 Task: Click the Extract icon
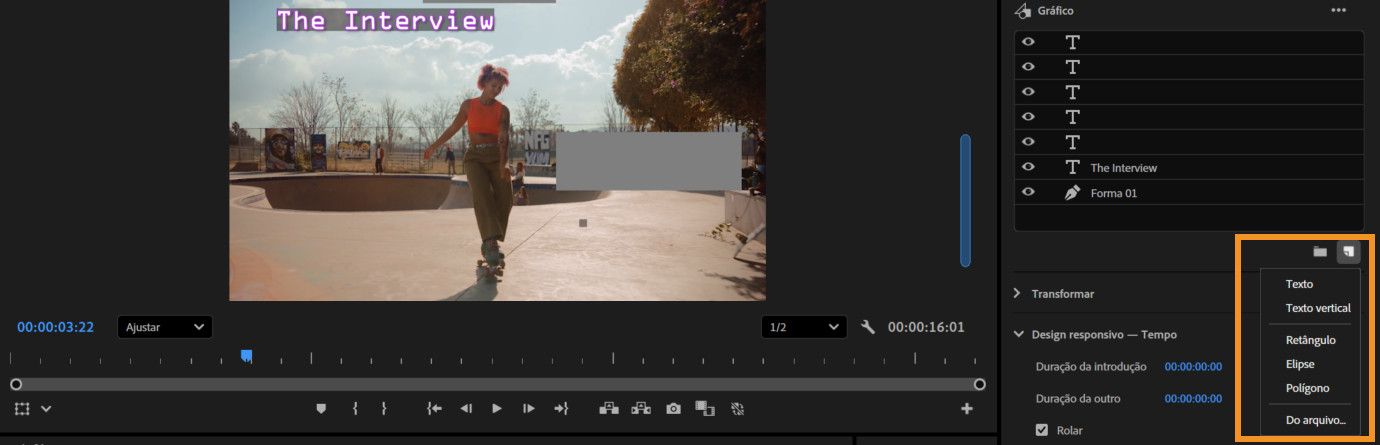[641, 408]
